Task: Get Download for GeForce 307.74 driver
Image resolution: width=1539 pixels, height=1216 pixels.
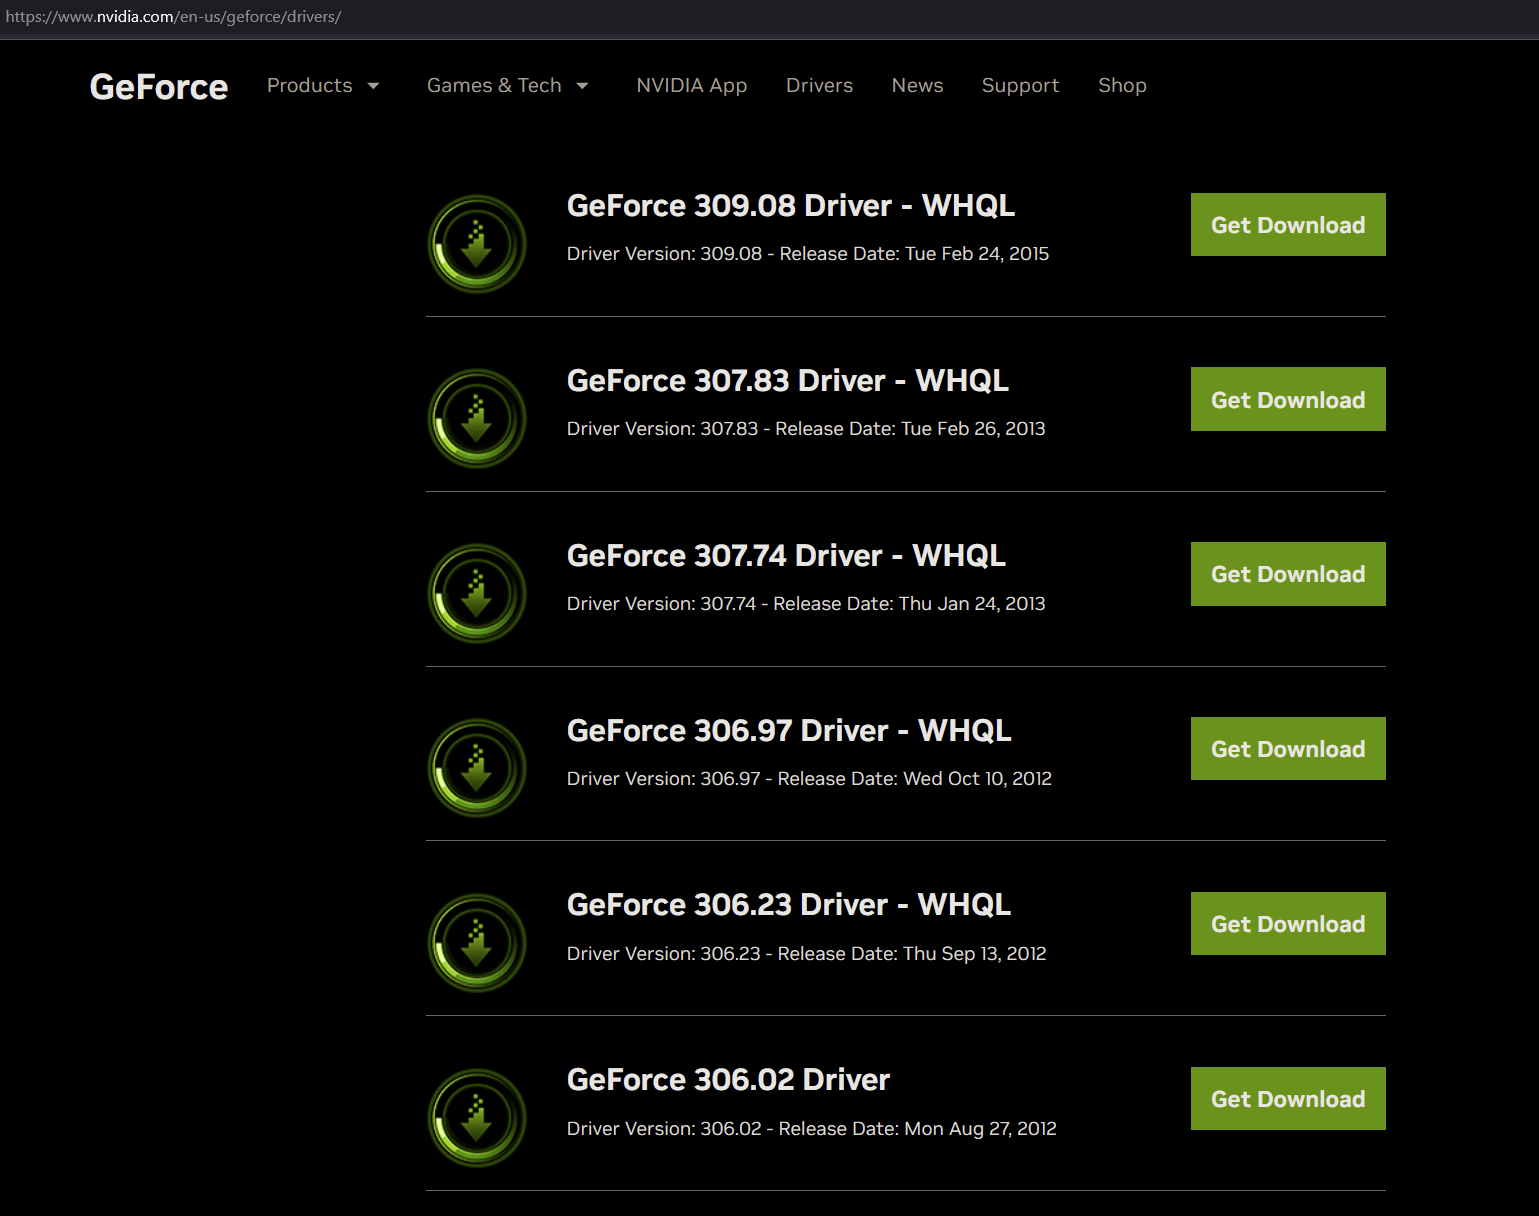Action: [x=1288, y=574]
